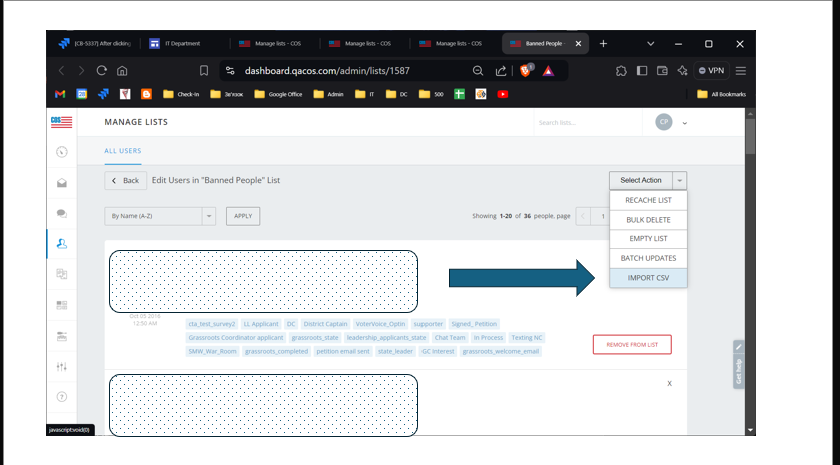
Task: Click the Remove From List button
Action: [631, 344]
